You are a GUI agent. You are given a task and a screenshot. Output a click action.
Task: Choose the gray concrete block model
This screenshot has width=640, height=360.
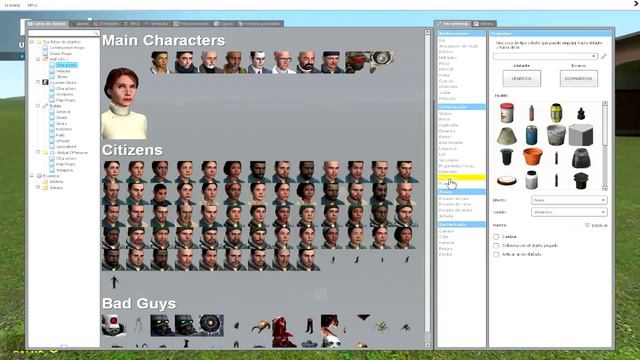581,136
